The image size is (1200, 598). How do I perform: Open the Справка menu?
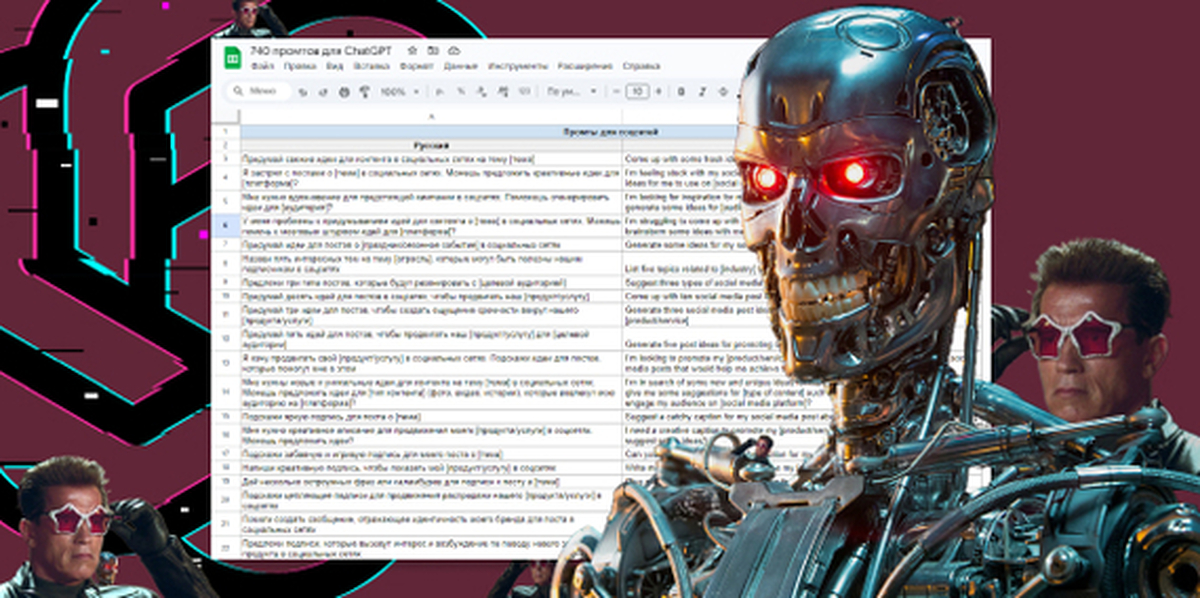[642, 66]
